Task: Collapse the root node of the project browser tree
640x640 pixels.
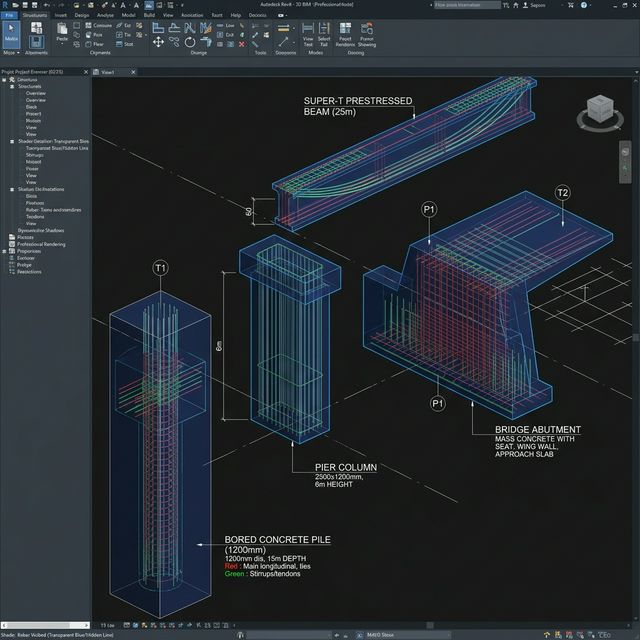Action: point(4,80)
